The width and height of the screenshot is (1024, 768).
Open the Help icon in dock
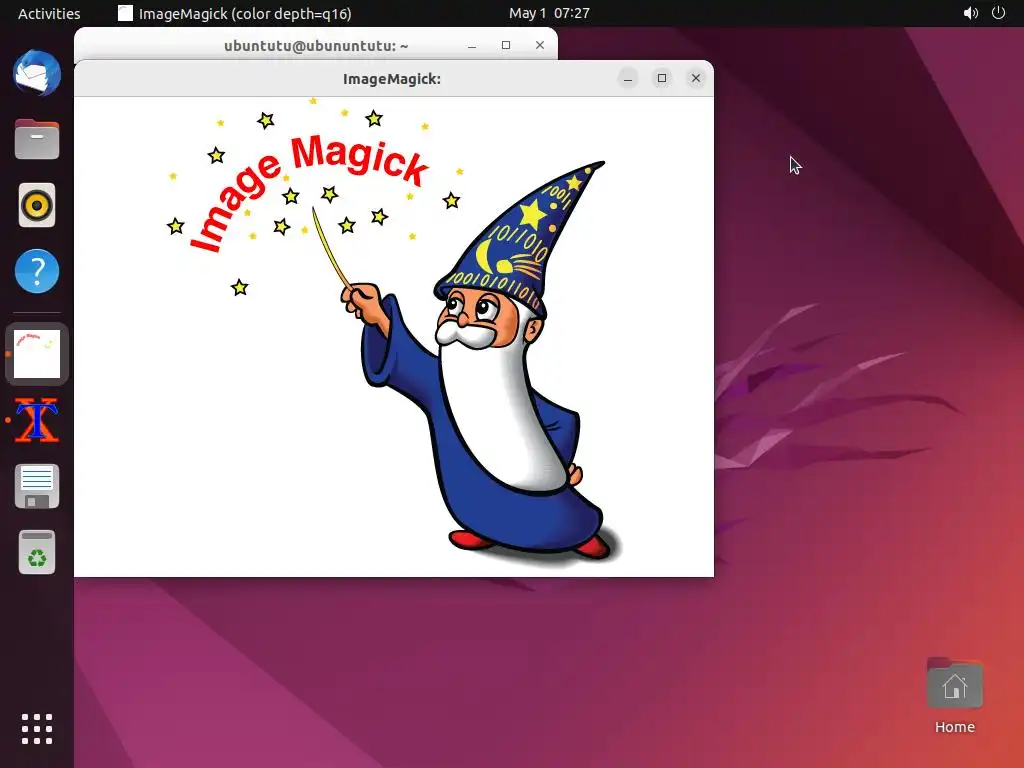point(37,271)
